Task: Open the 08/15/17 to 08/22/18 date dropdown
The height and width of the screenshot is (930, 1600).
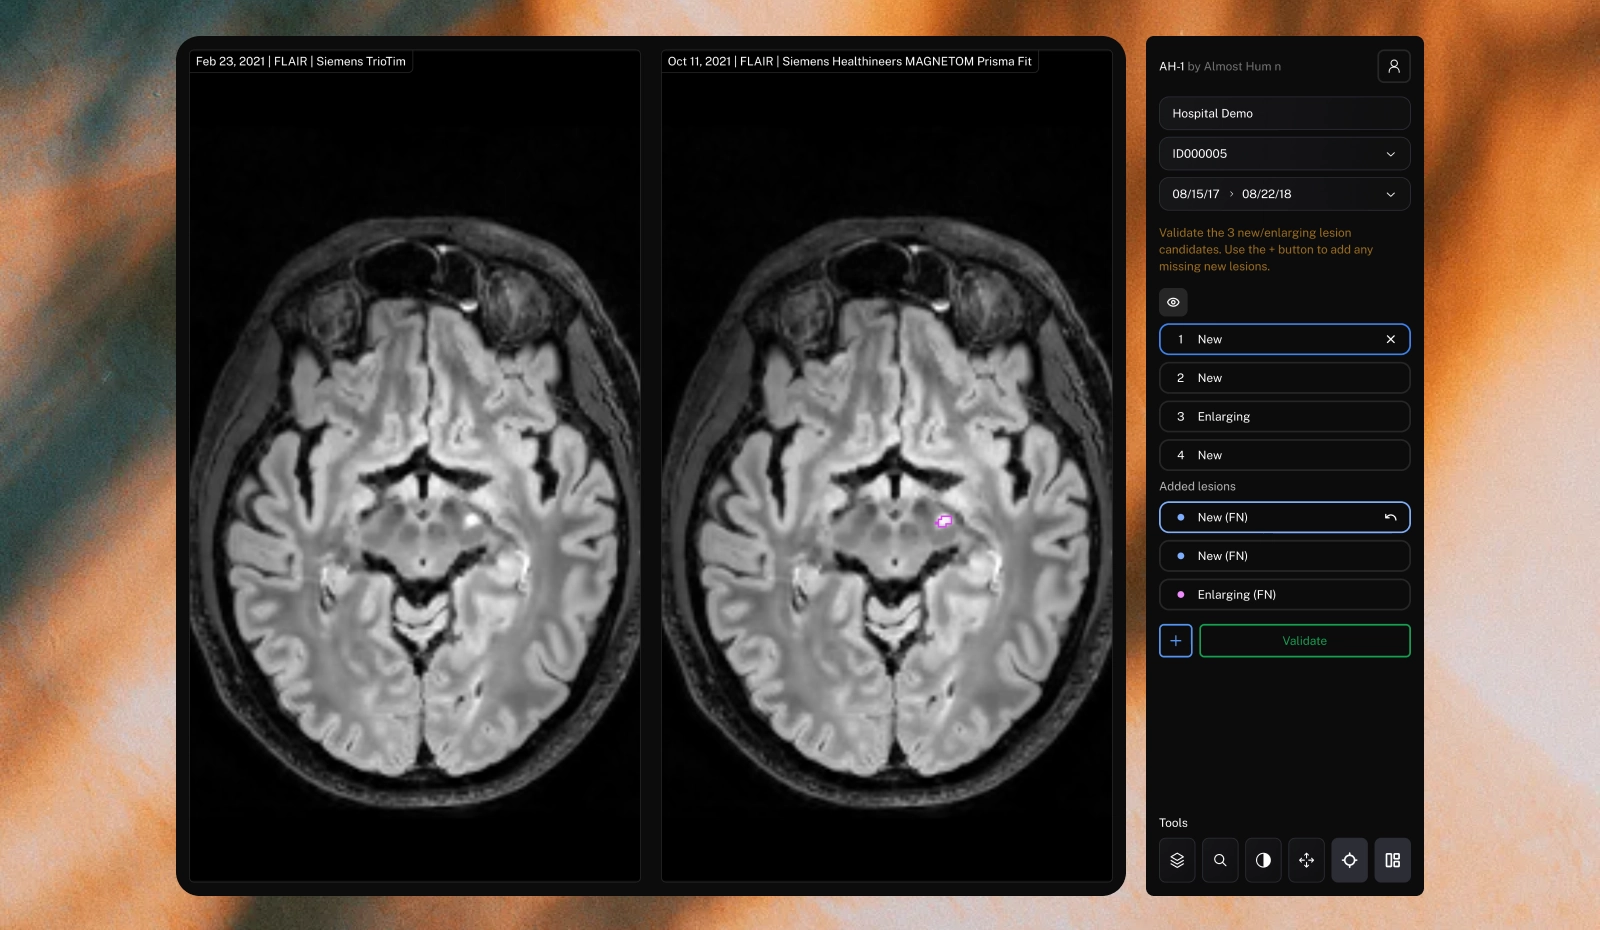Action: click(1285, 194)
